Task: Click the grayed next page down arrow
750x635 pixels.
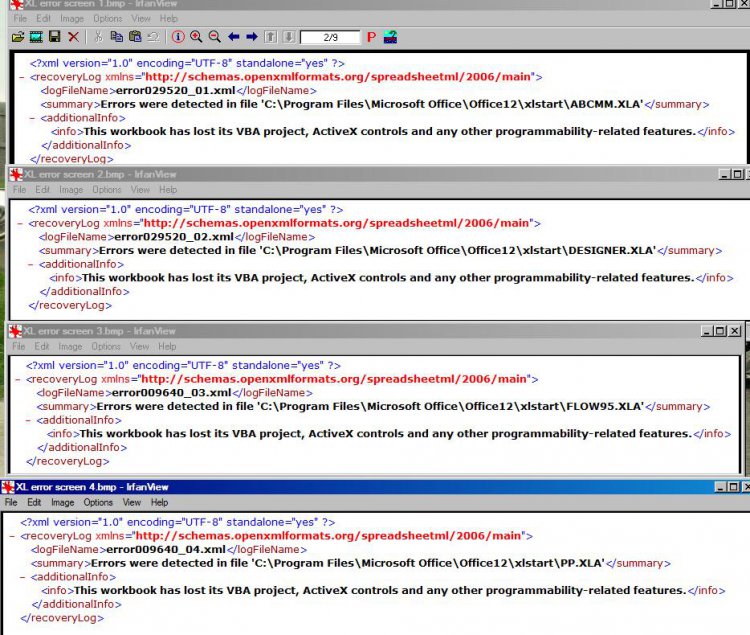Action: point(289,37)
